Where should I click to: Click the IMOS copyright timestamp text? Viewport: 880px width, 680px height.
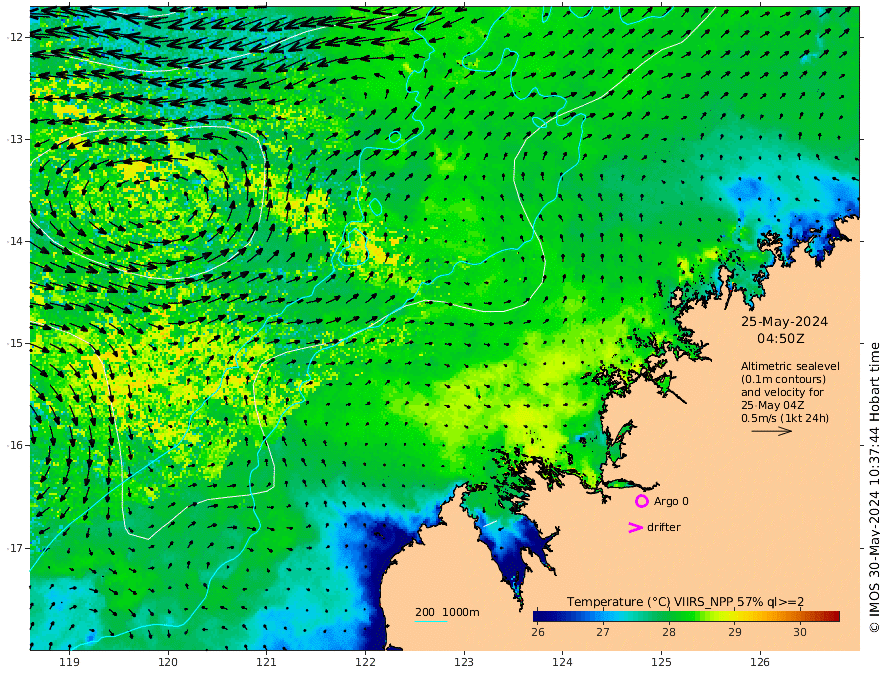coord(873,488)
